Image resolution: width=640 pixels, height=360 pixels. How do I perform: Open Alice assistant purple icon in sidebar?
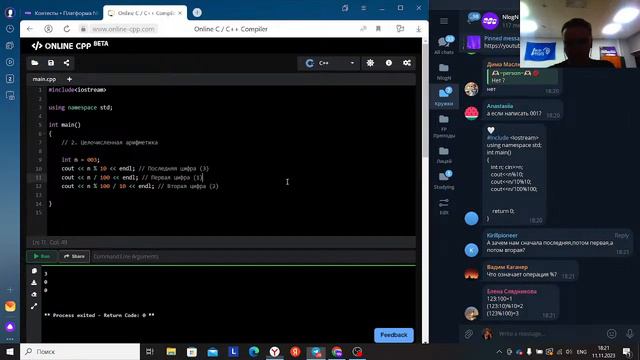(10, 327)
